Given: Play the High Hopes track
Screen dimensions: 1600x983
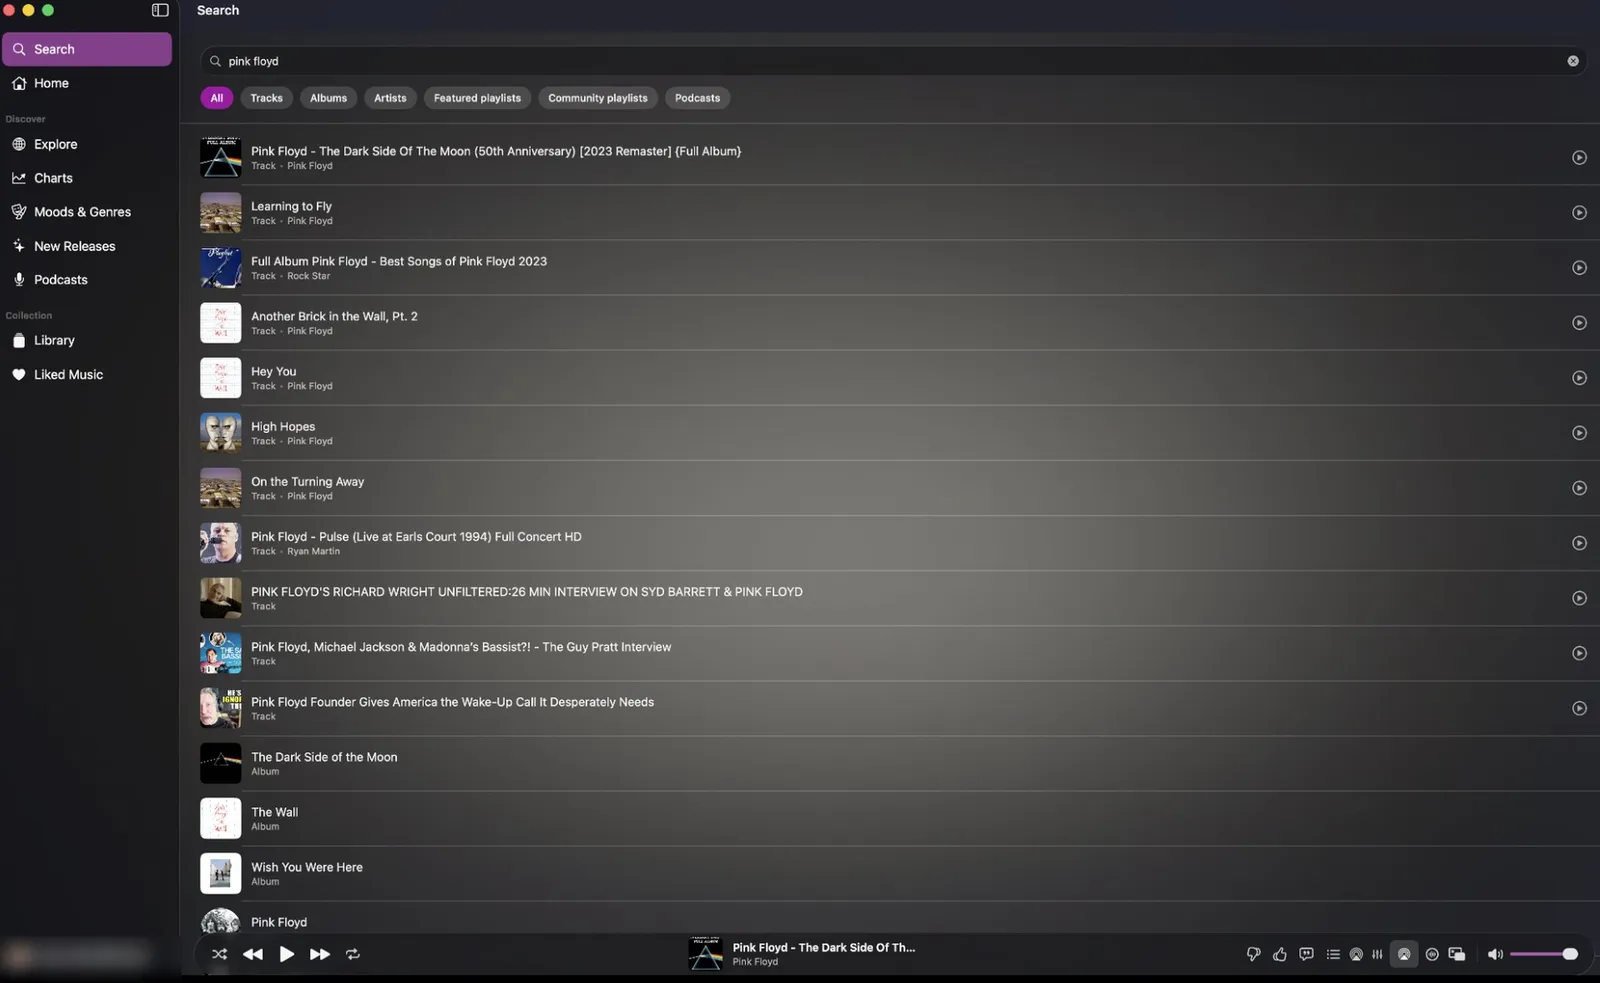Looking at the screenshot, I should 1579,433.
